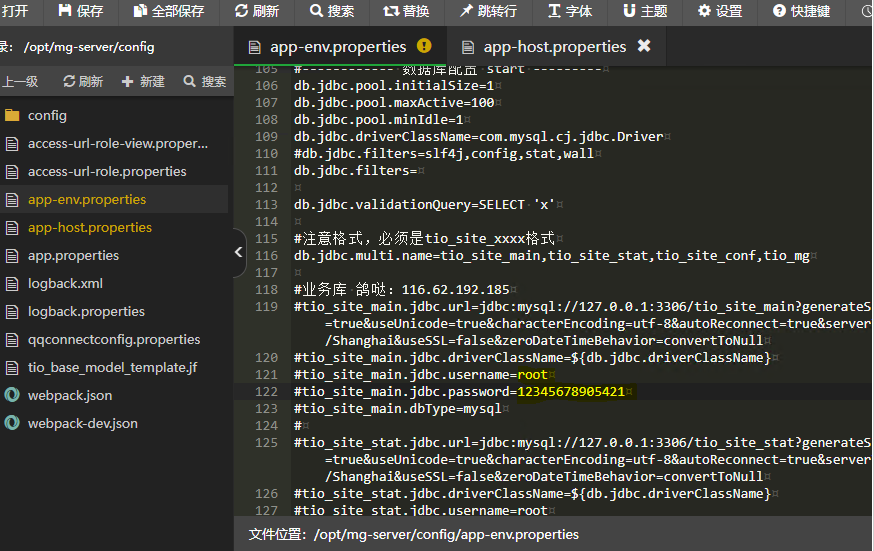Switch to app-env.properties tab
Image resolution: width=874 pixels, height=551 pixels.
(x=338, y=47)
